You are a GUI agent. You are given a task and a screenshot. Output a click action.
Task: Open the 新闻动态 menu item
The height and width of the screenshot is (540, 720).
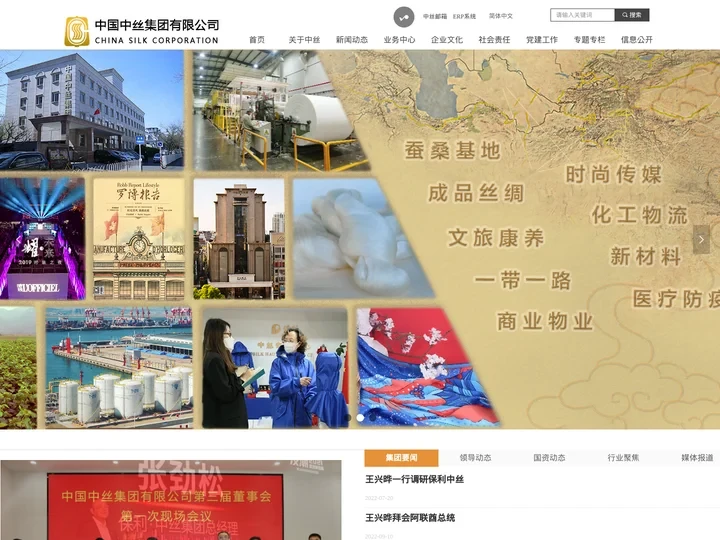[351, 40]
